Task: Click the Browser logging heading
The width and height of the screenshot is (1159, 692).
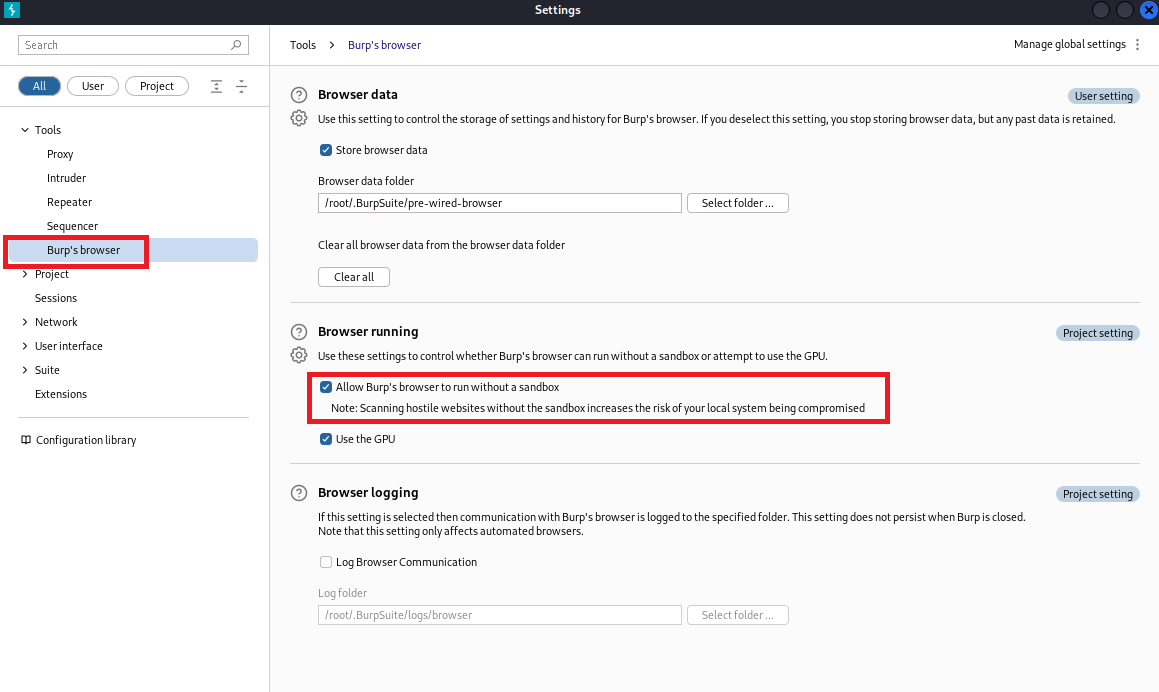Action: (368, 493)
